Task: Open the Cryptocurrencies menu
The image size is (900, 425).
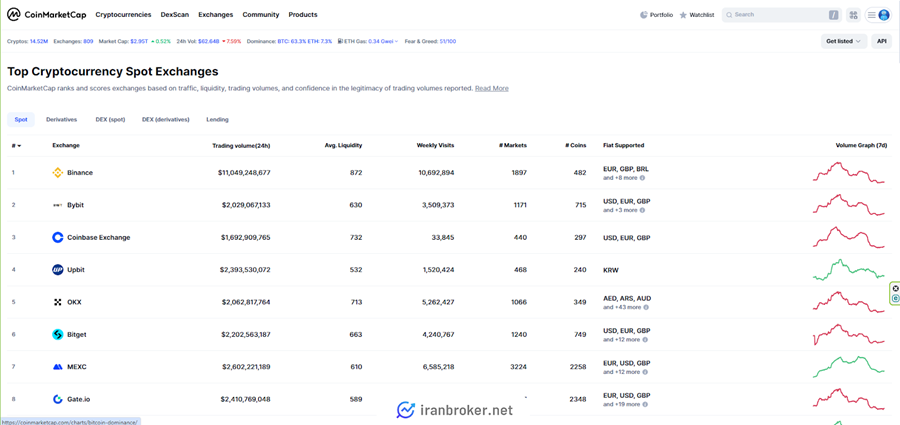Action: (123, 15)
